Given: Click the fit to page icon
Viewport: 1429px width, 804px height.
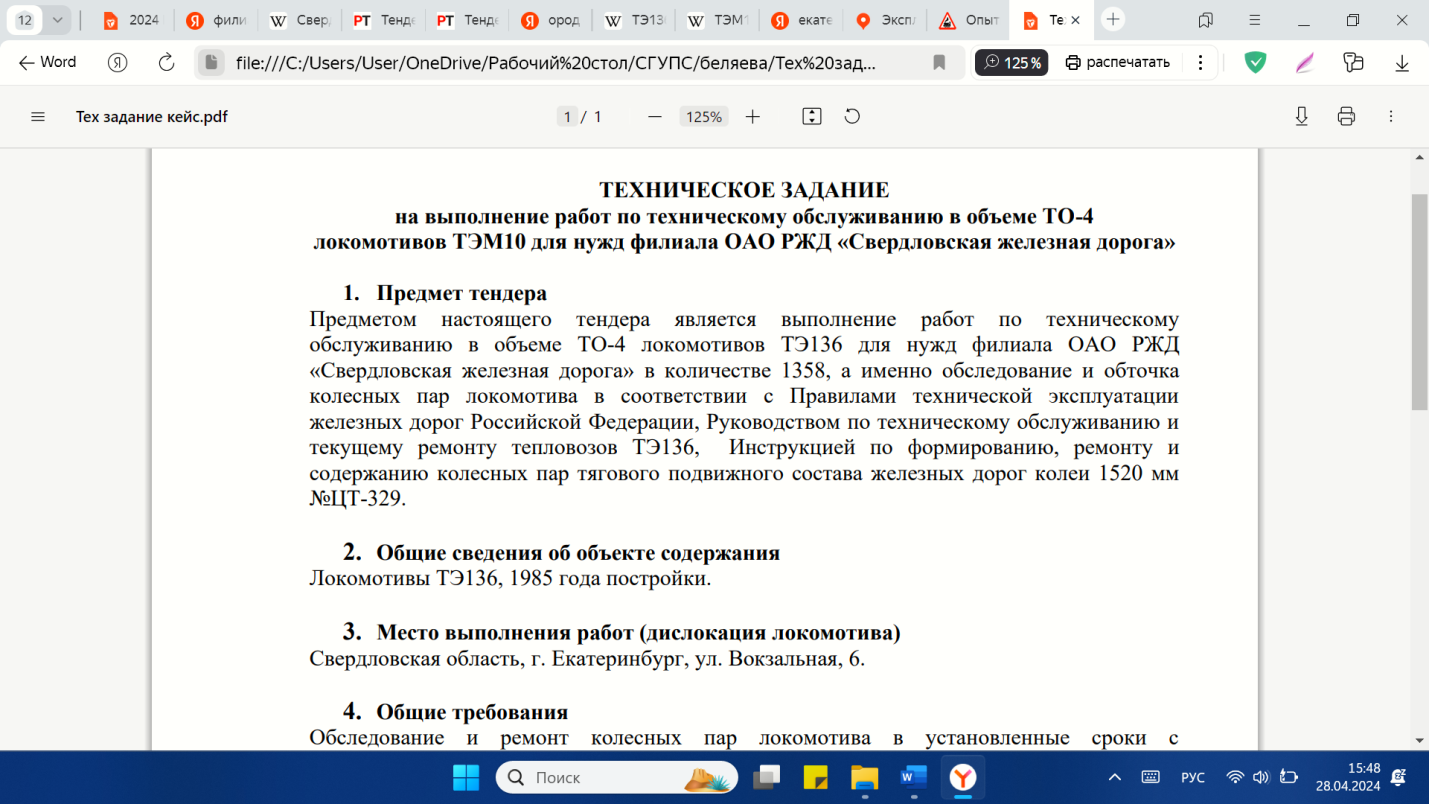Looking at the screenshot, I should pyautogui.click(x=812, y=117).
